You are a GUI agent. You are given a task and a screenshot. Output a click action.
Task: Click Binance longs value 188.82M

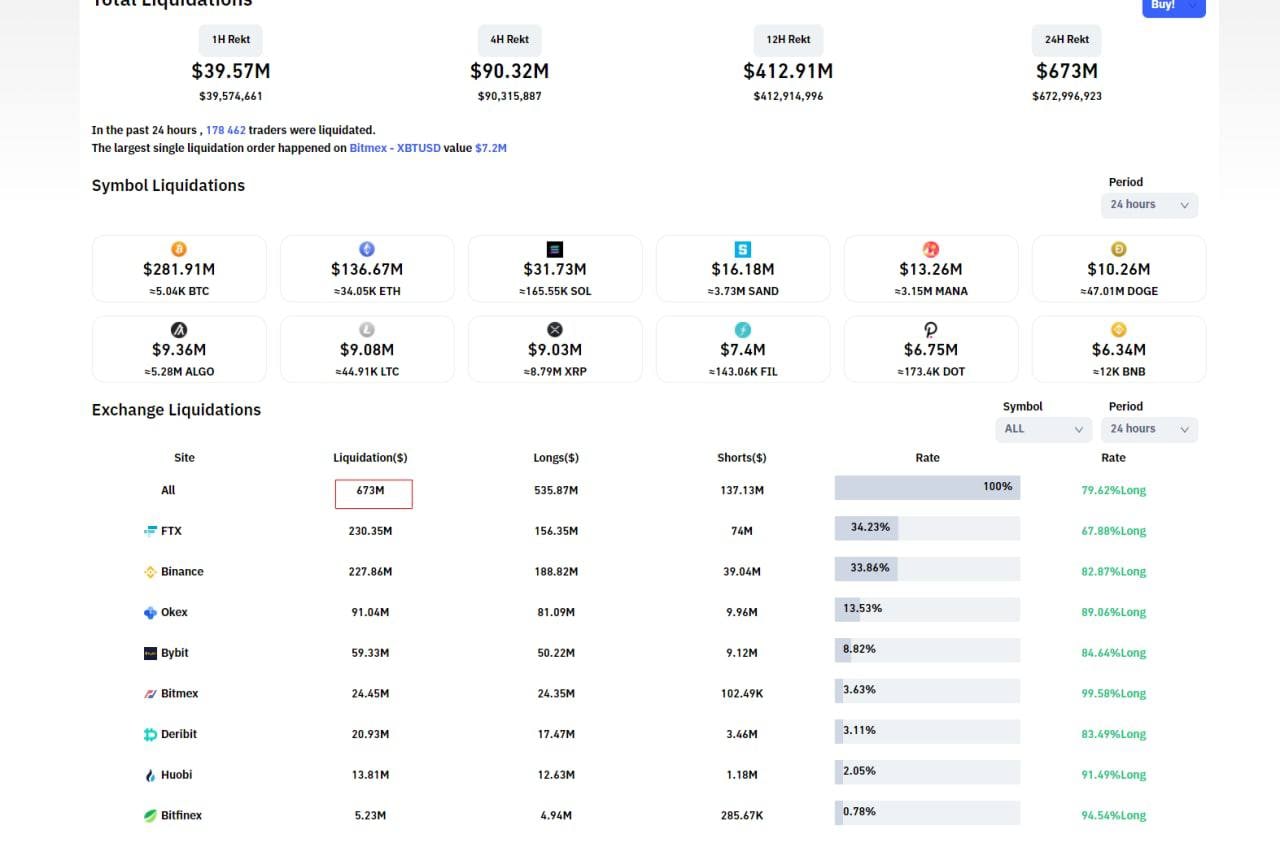(556, 572)
